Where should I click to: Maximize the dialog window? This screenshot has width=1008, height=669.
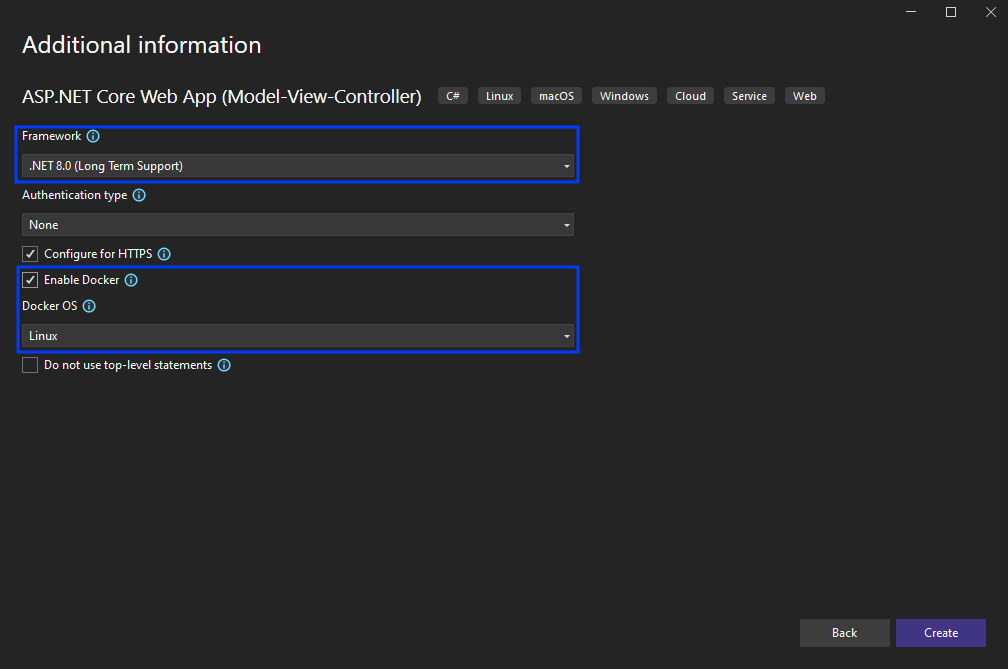[x=951, y=12]
